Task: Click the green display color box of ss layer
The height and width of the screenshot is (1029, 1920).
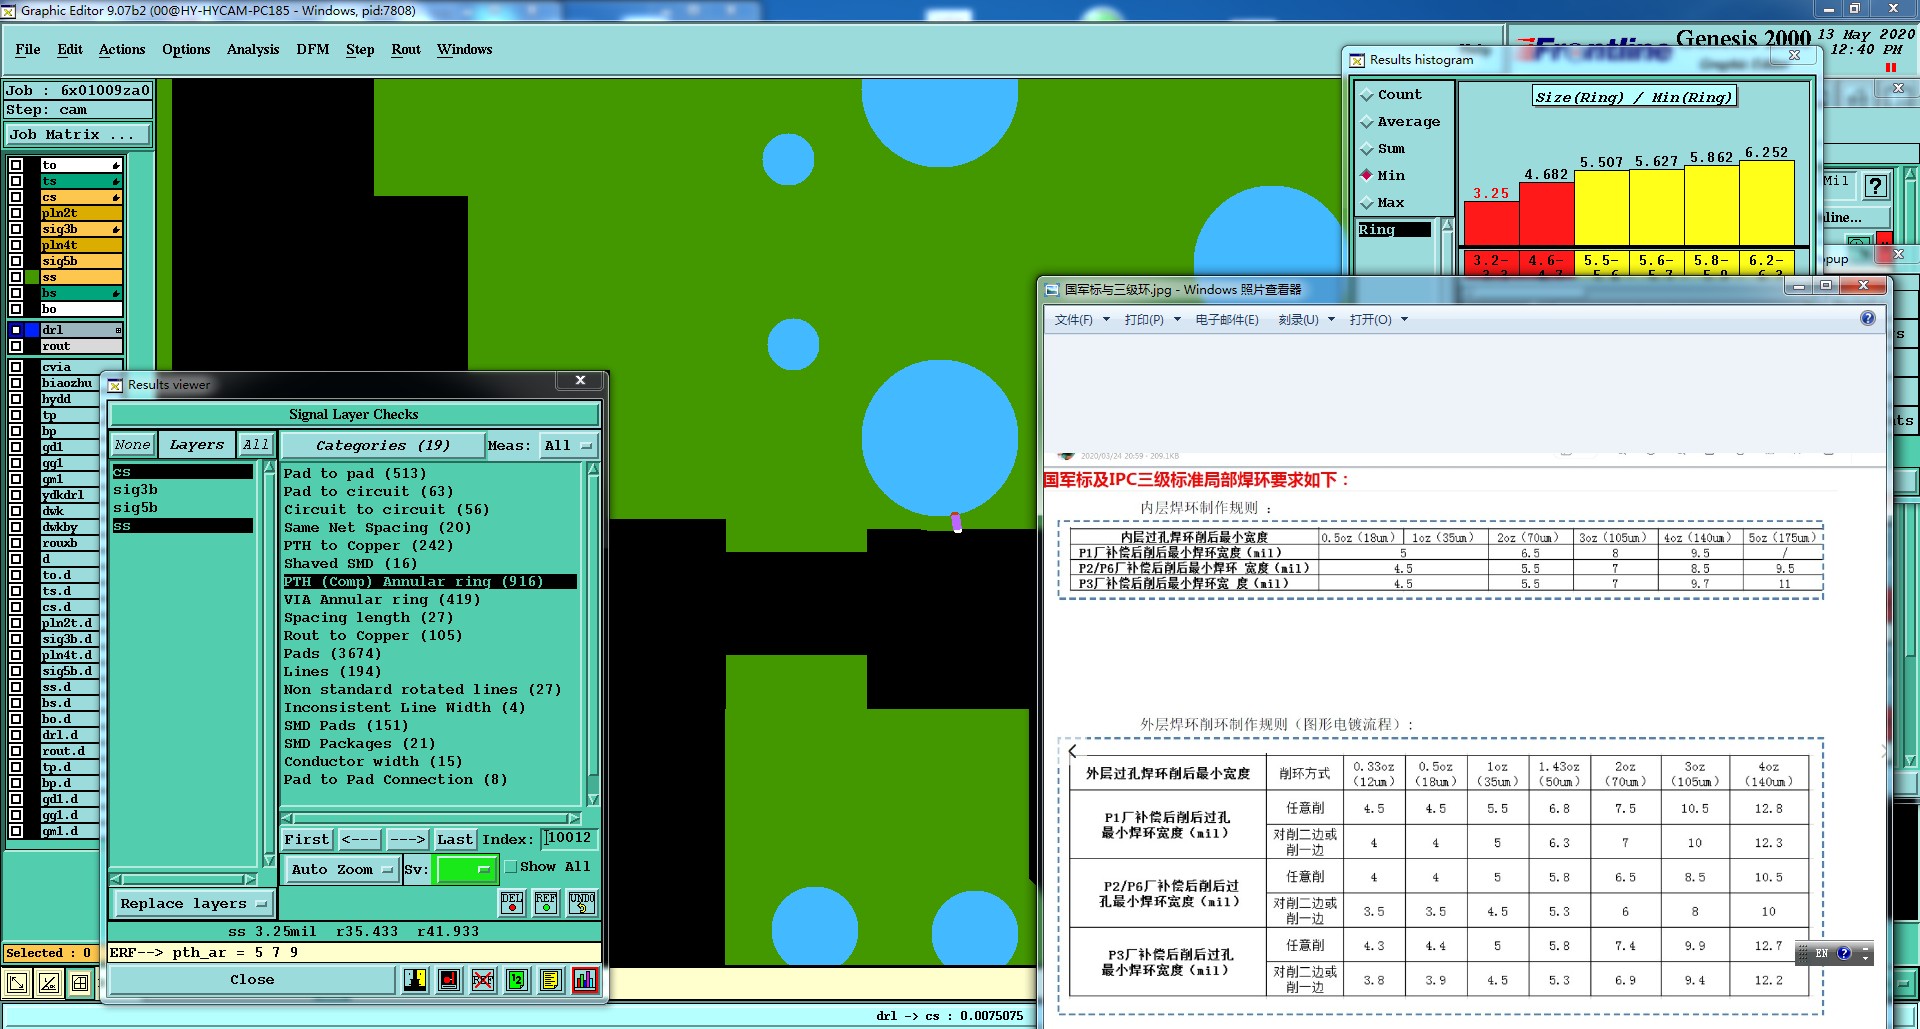Action: 32,277
